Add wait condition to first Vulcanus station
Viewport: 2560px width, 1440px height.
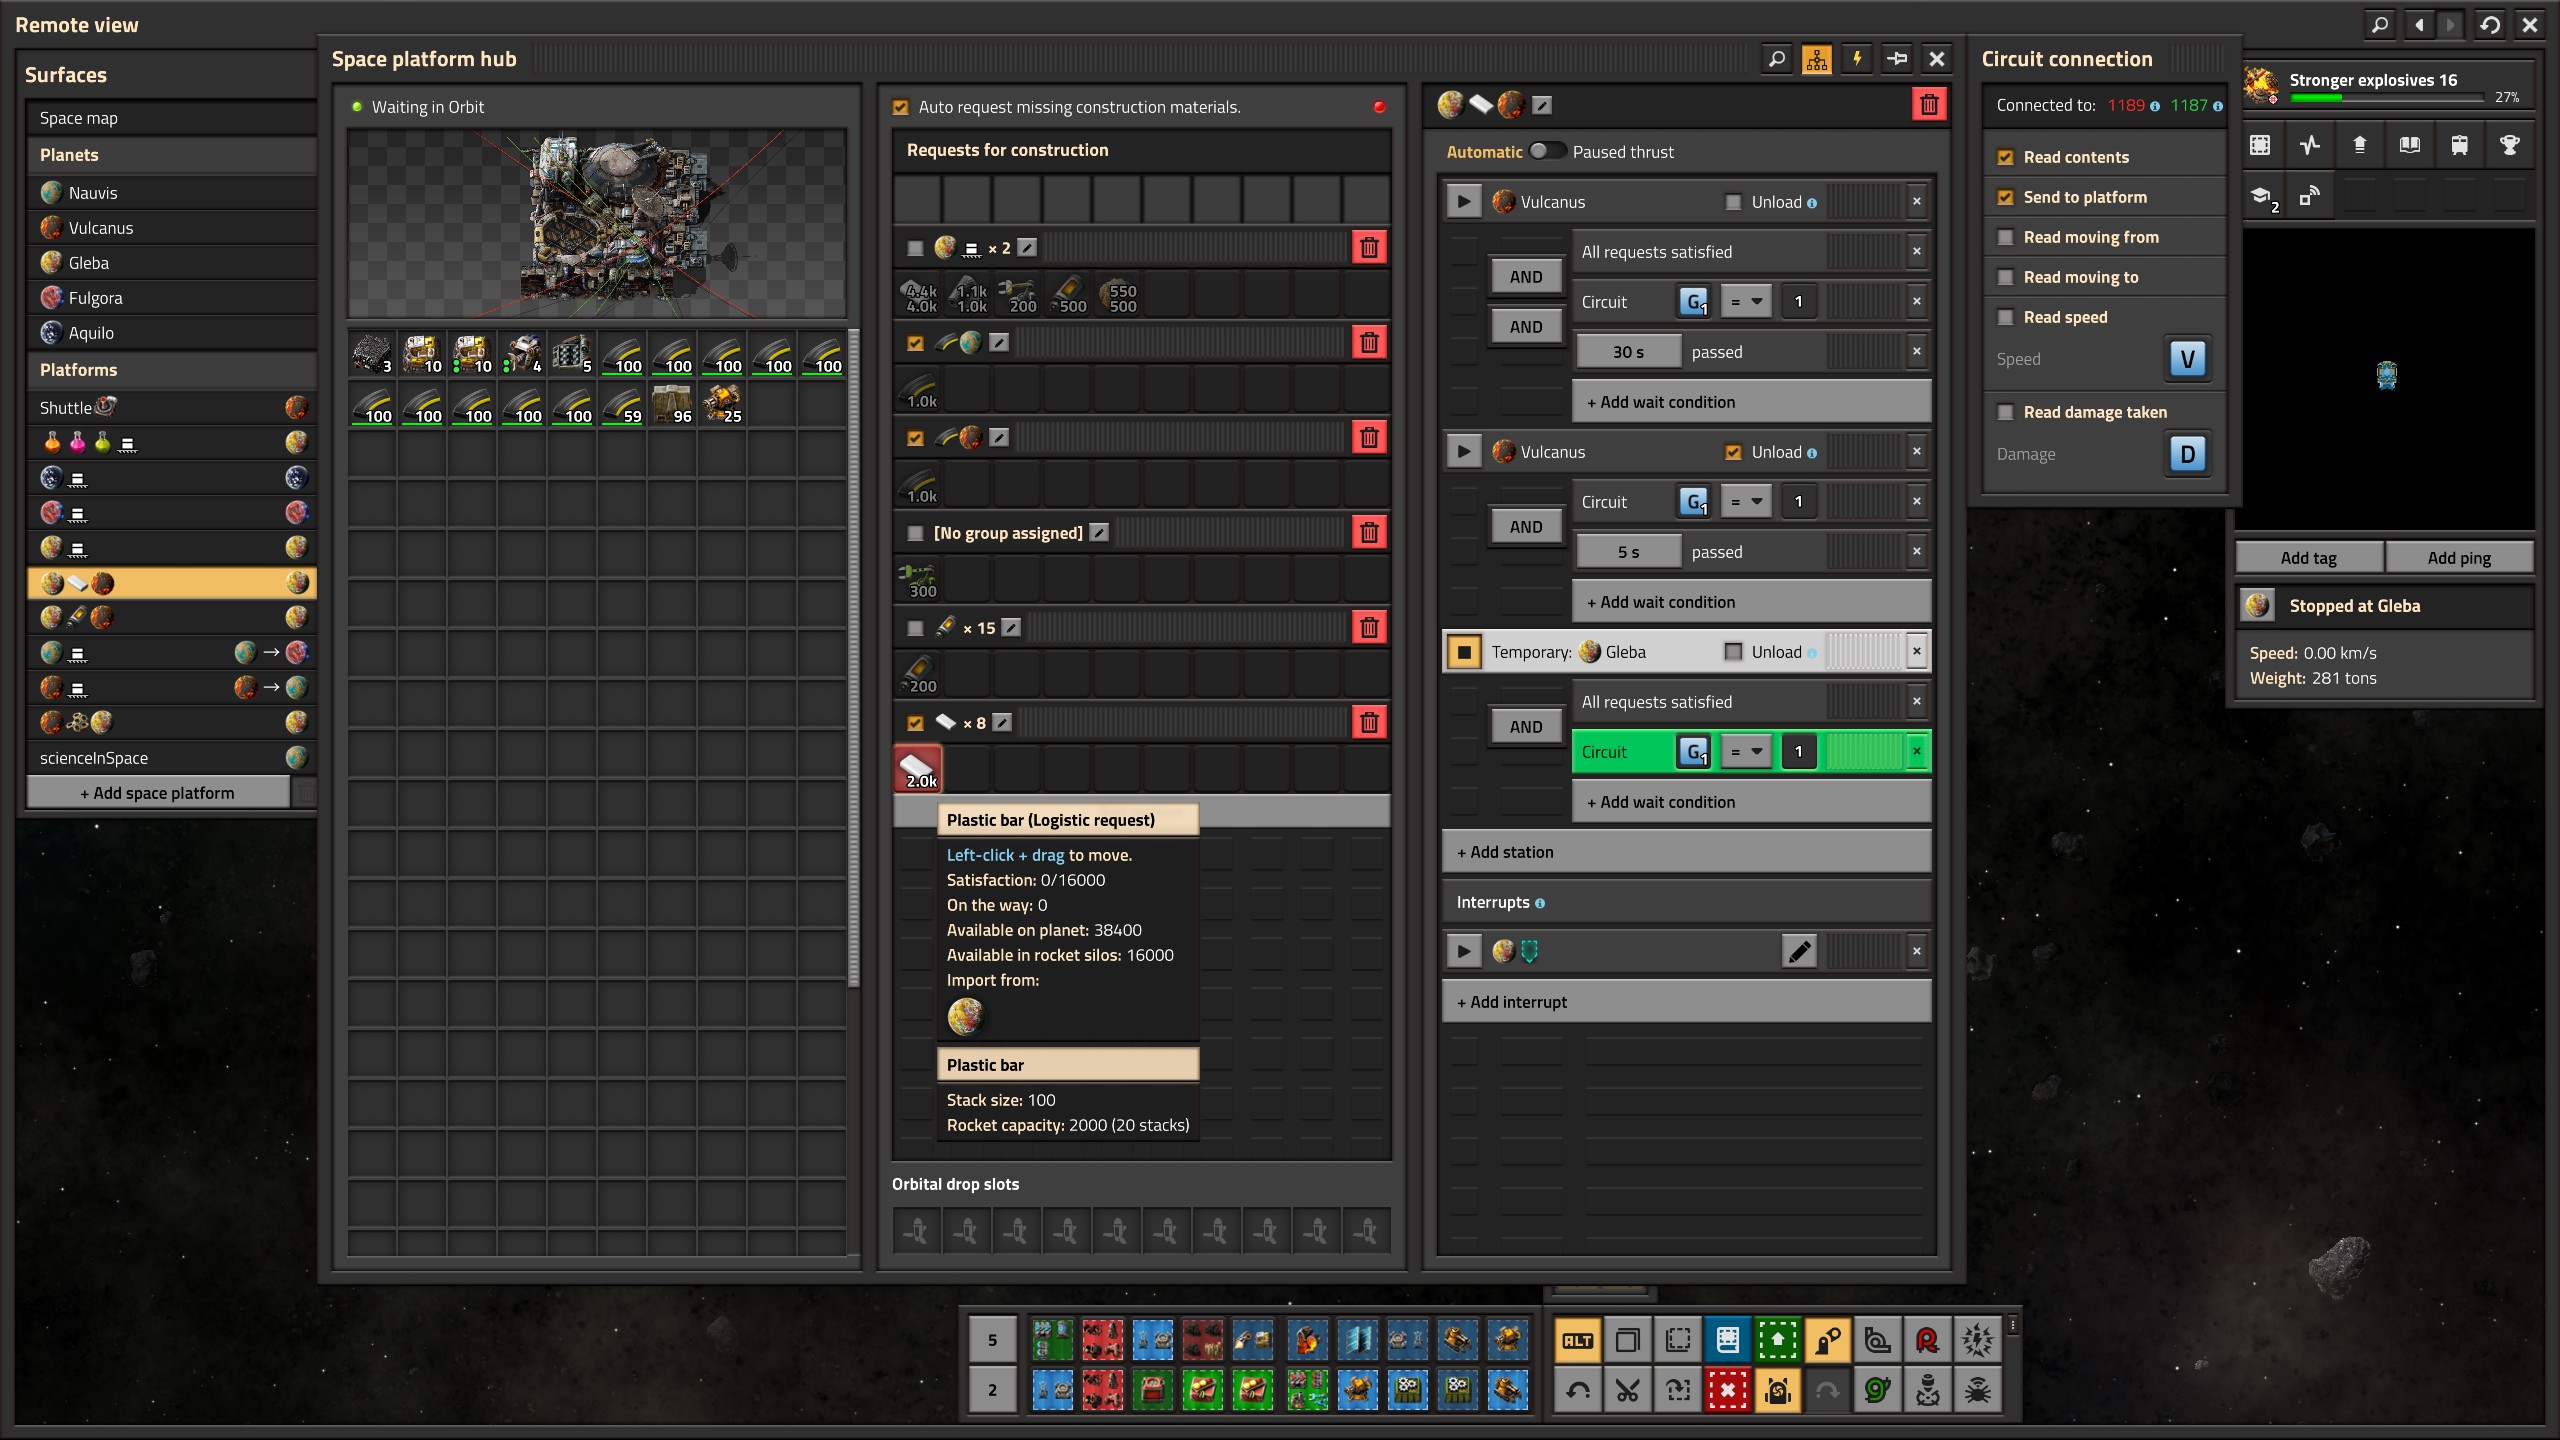(1751, 402)
